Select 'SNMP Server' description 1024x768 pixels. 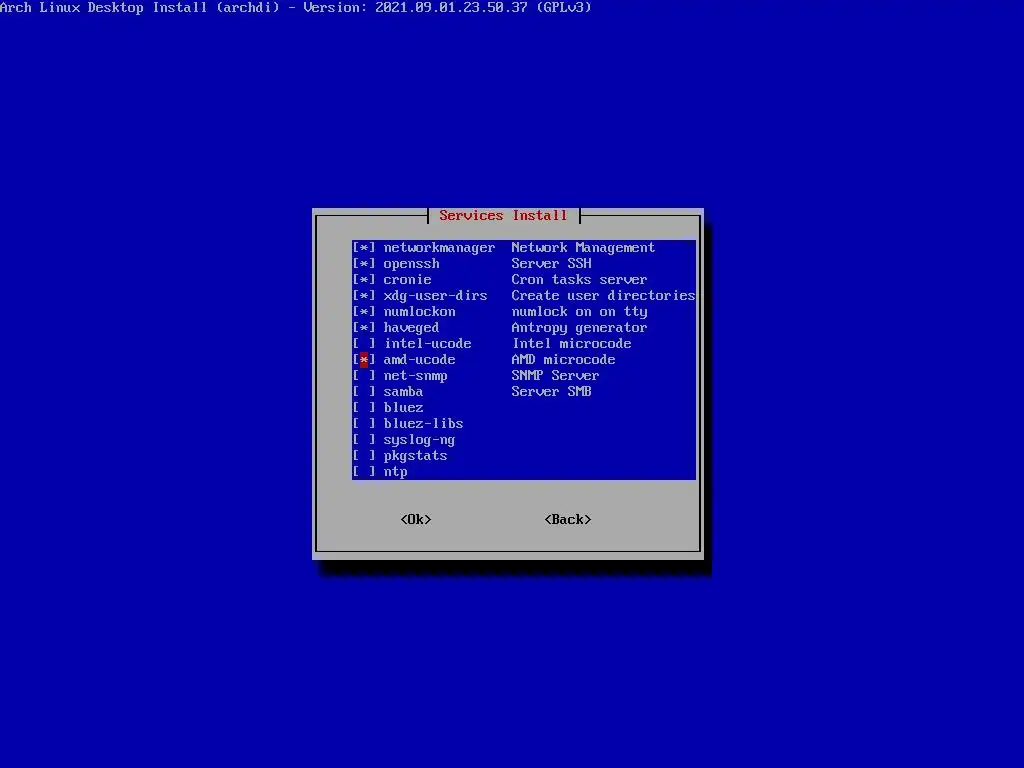click(x=555, y=376)
